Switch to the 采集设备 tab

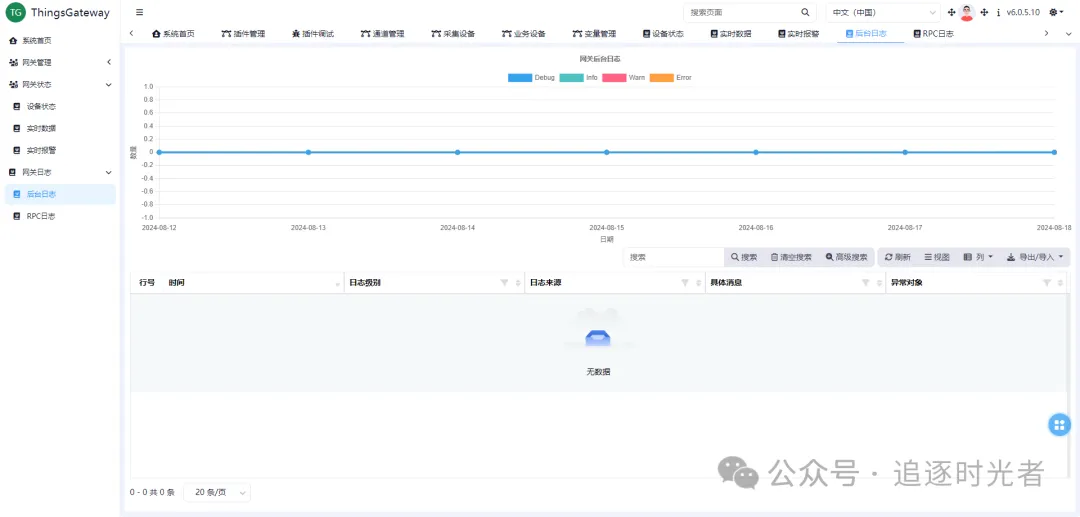click(x=453, y=33)
